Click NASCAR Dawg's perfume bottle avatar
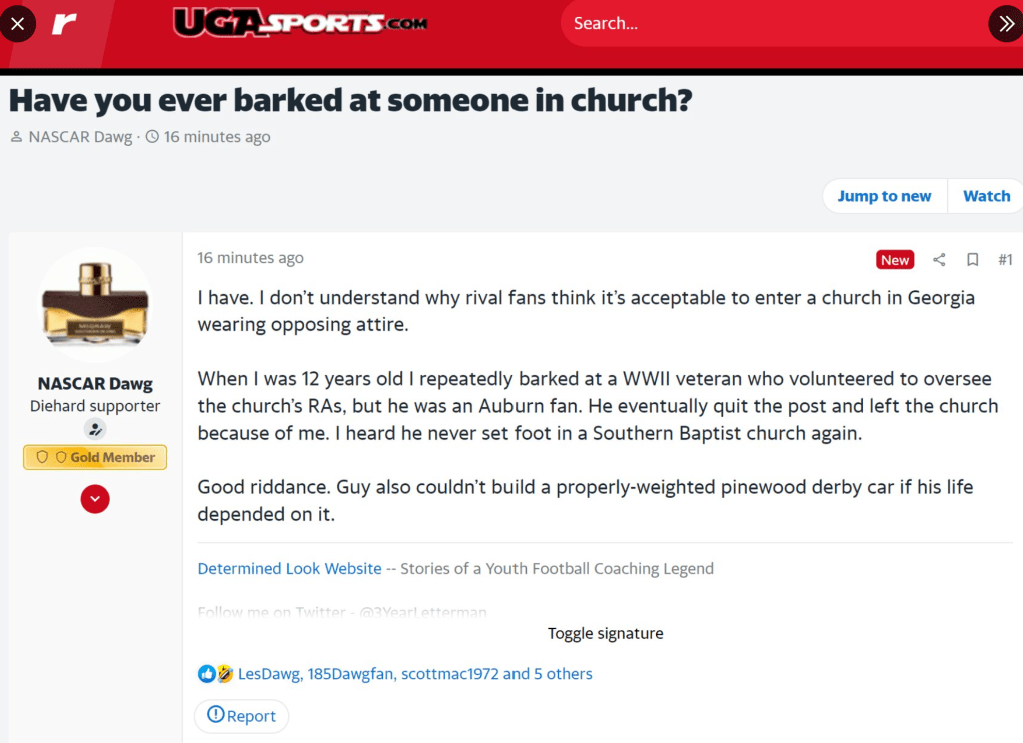The height and width of the screenshot is (743, 1023). pyautogui.click(x=96, y=304)
